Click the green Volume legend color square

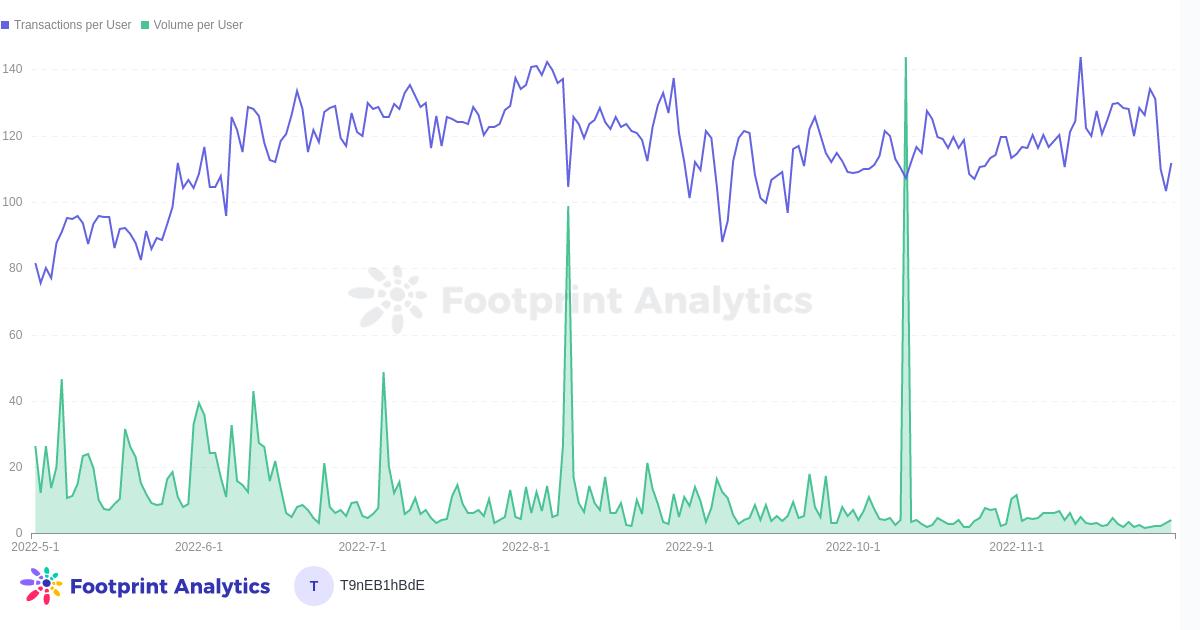[x=145, y=25]
